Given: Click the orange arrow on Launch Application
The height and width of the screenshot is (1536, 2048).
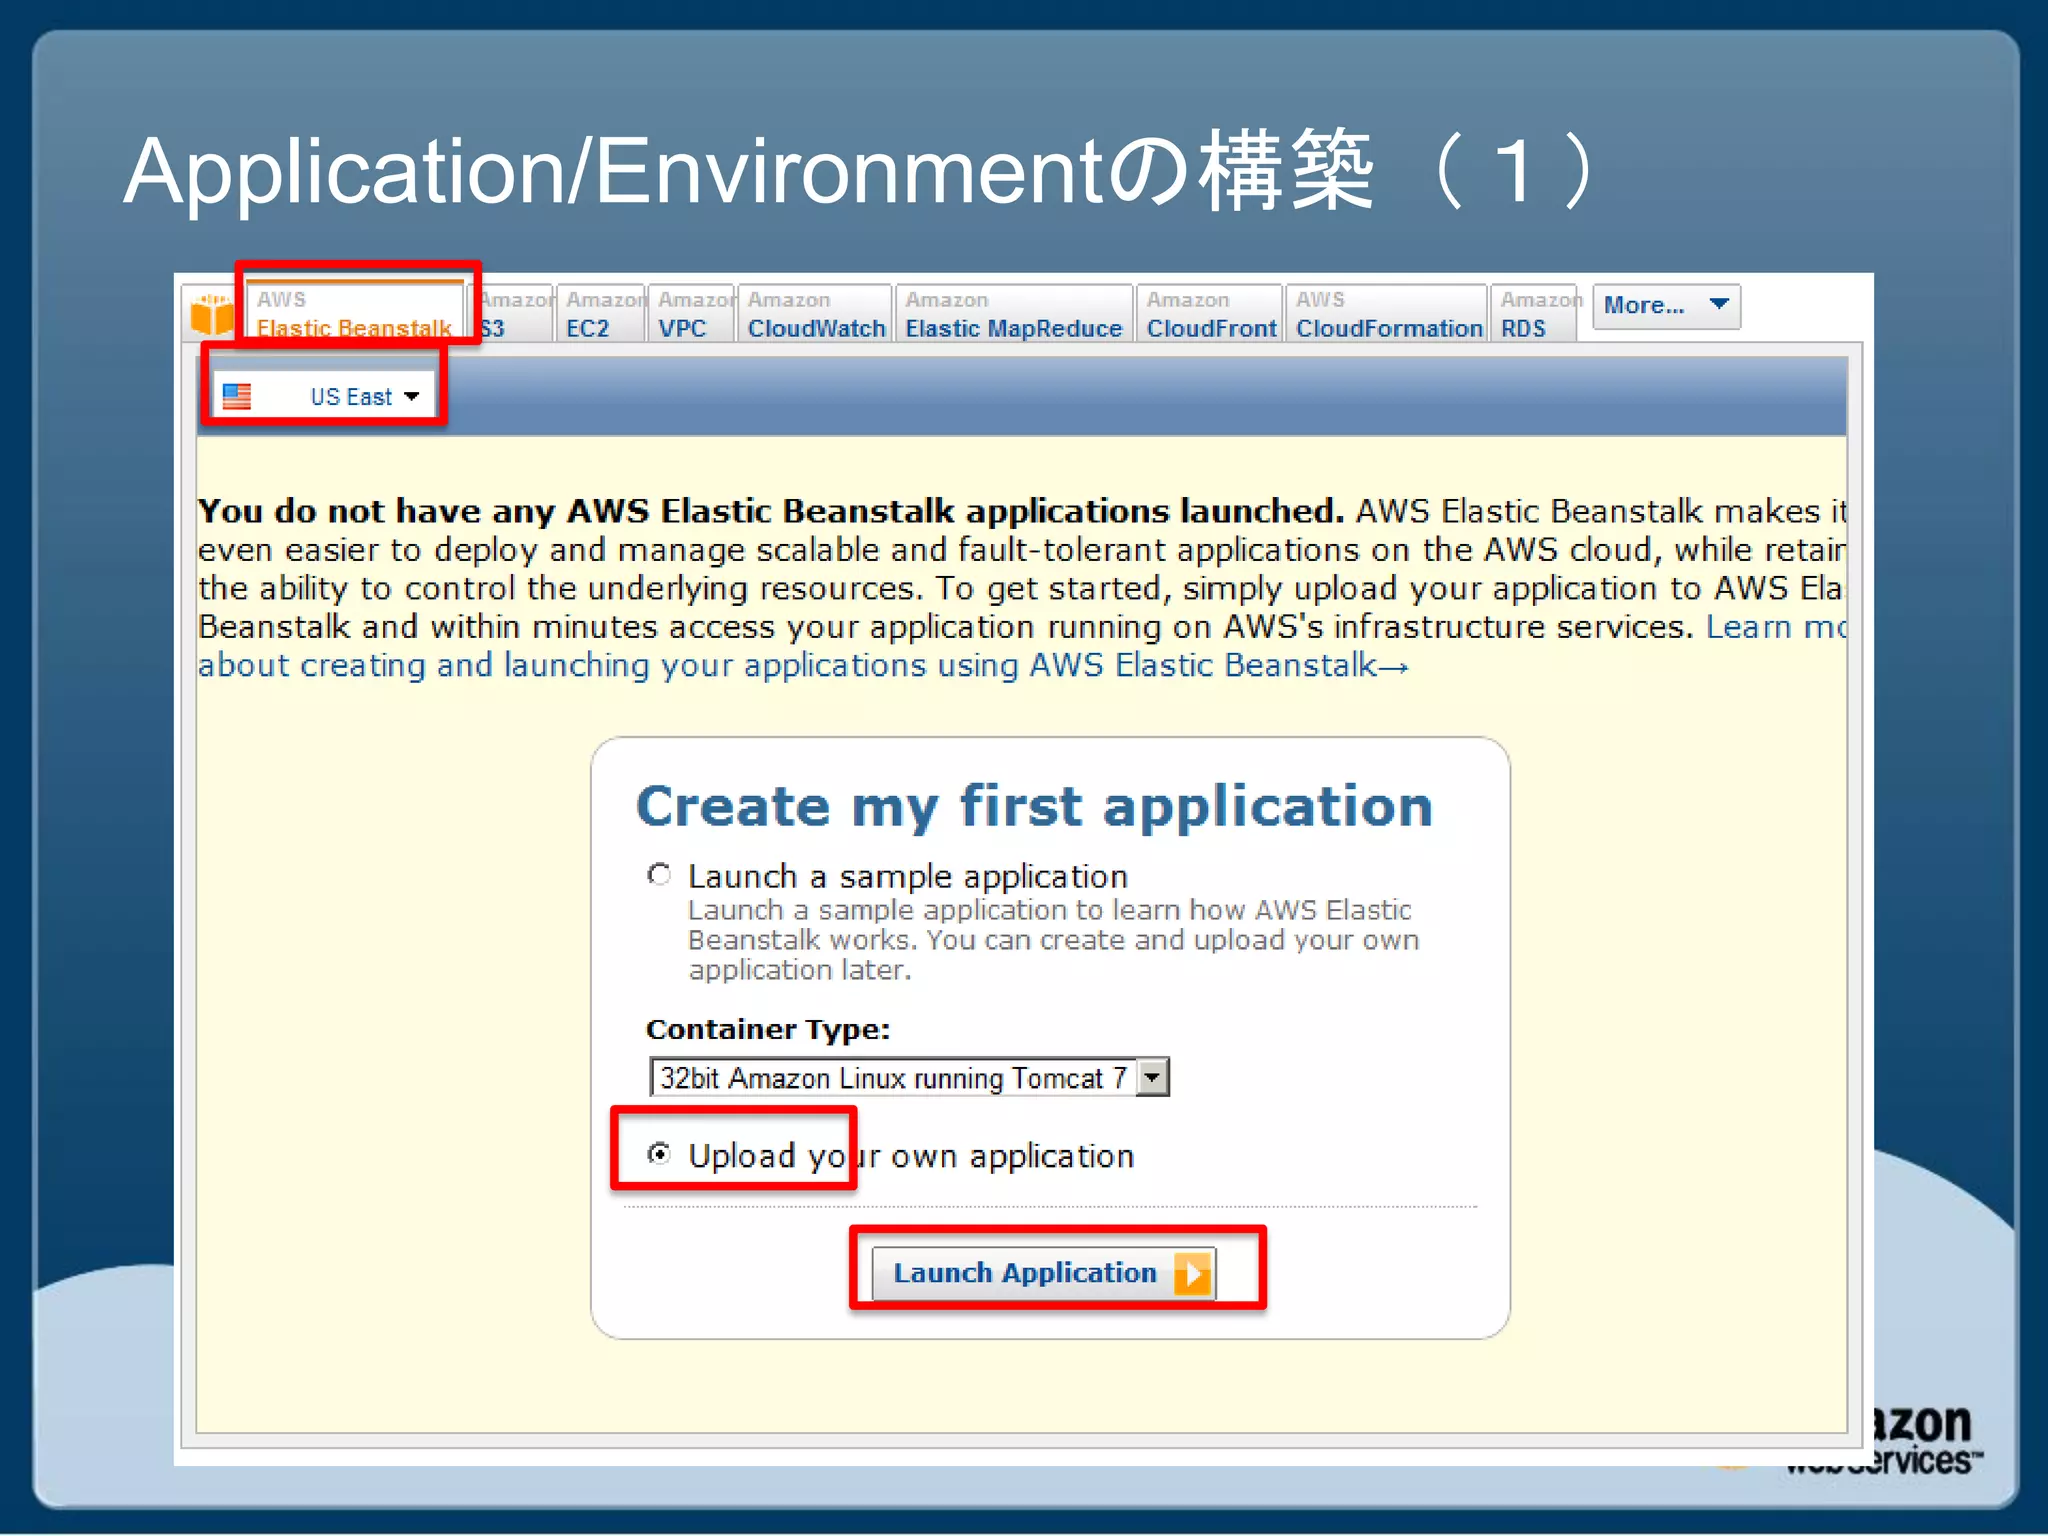Looking at the screenshot, I should pyautogui.click(x=1192, y=1274).
